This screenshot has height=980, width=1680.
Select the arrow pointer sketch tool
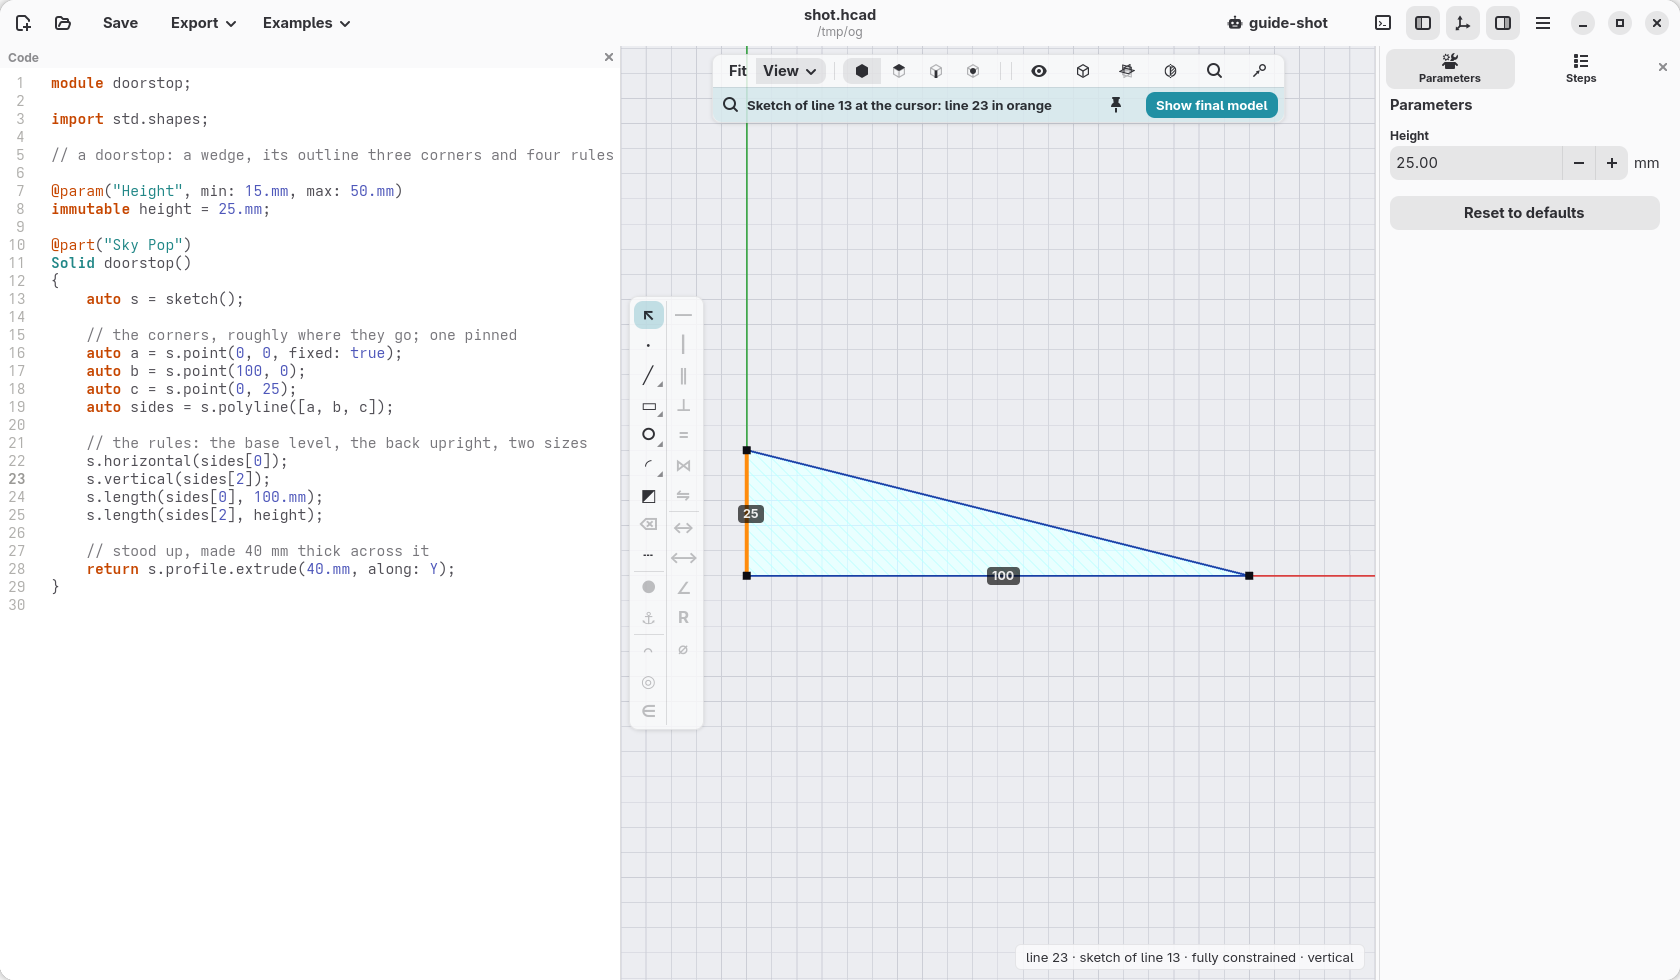[649, 315]
